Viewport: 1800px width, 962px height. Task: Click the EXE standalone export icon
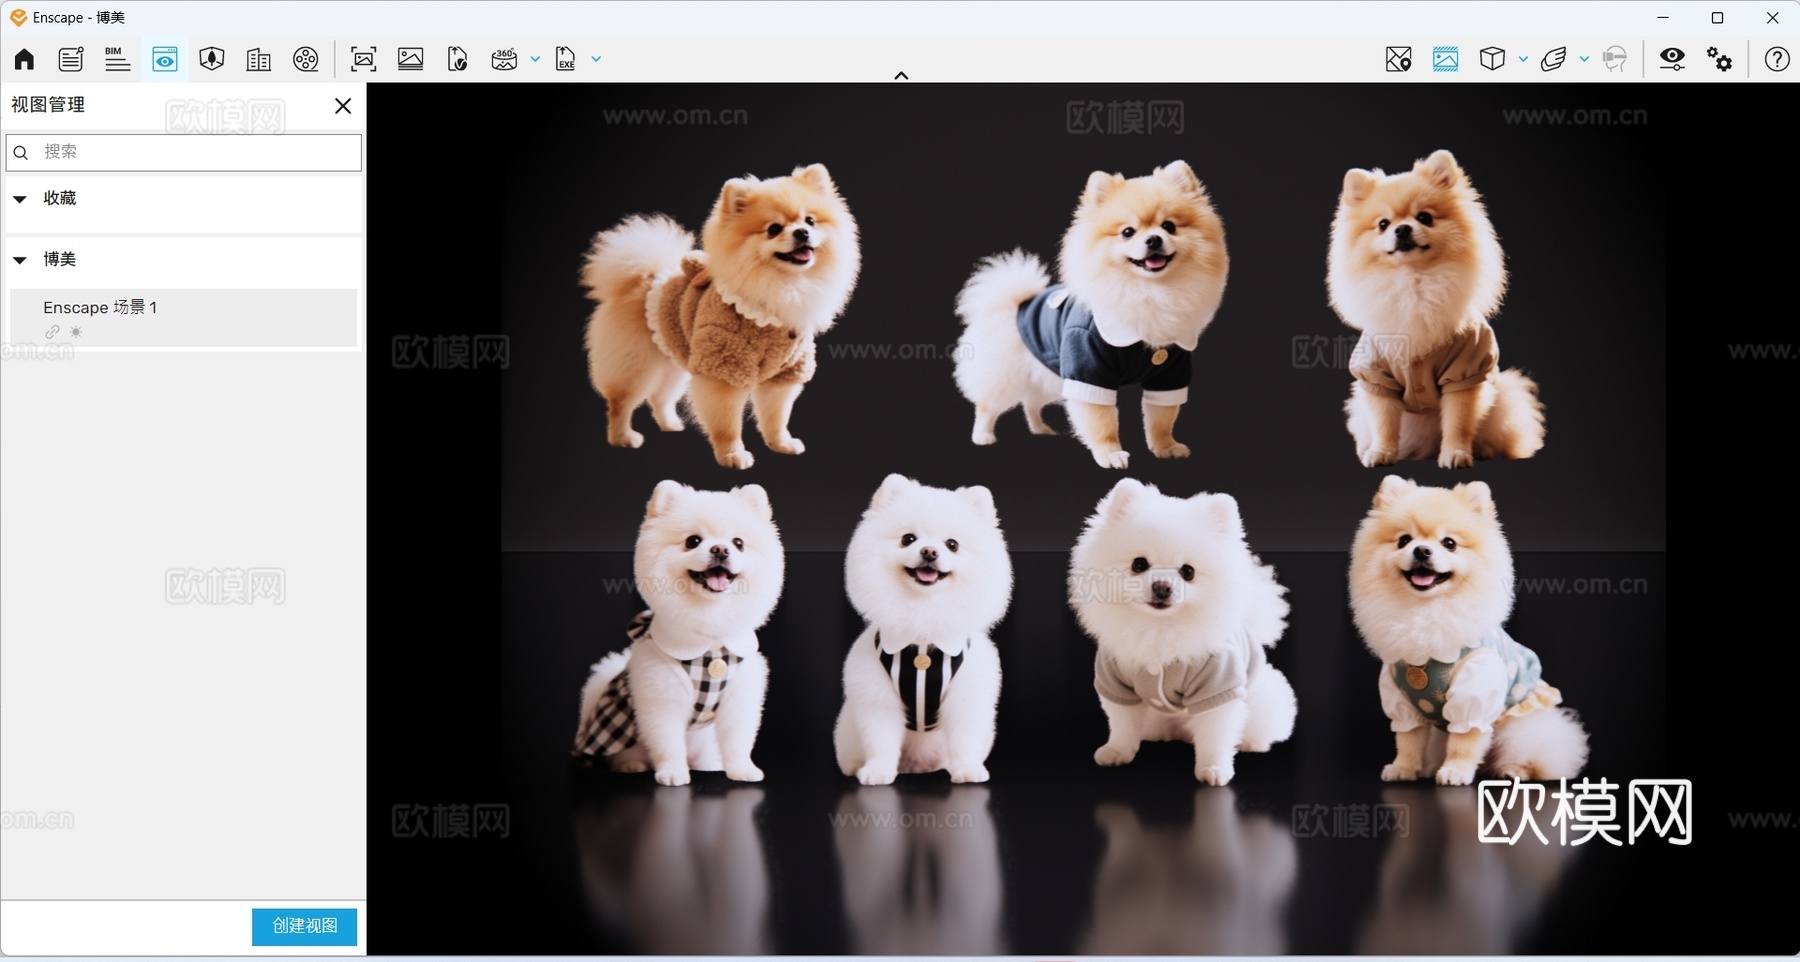point(566,59)
